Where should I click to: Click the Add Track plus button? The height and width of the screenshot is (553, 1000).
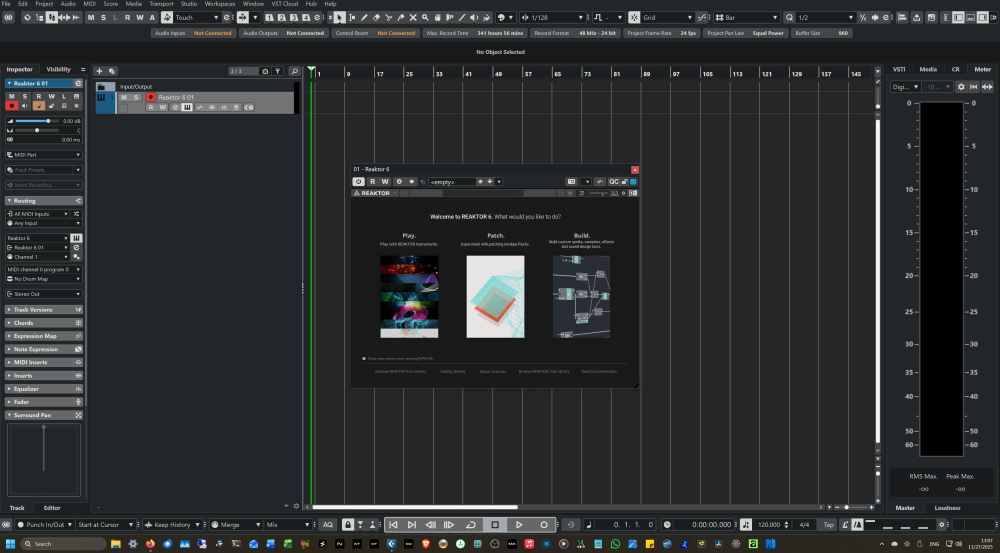click(99, 72)
